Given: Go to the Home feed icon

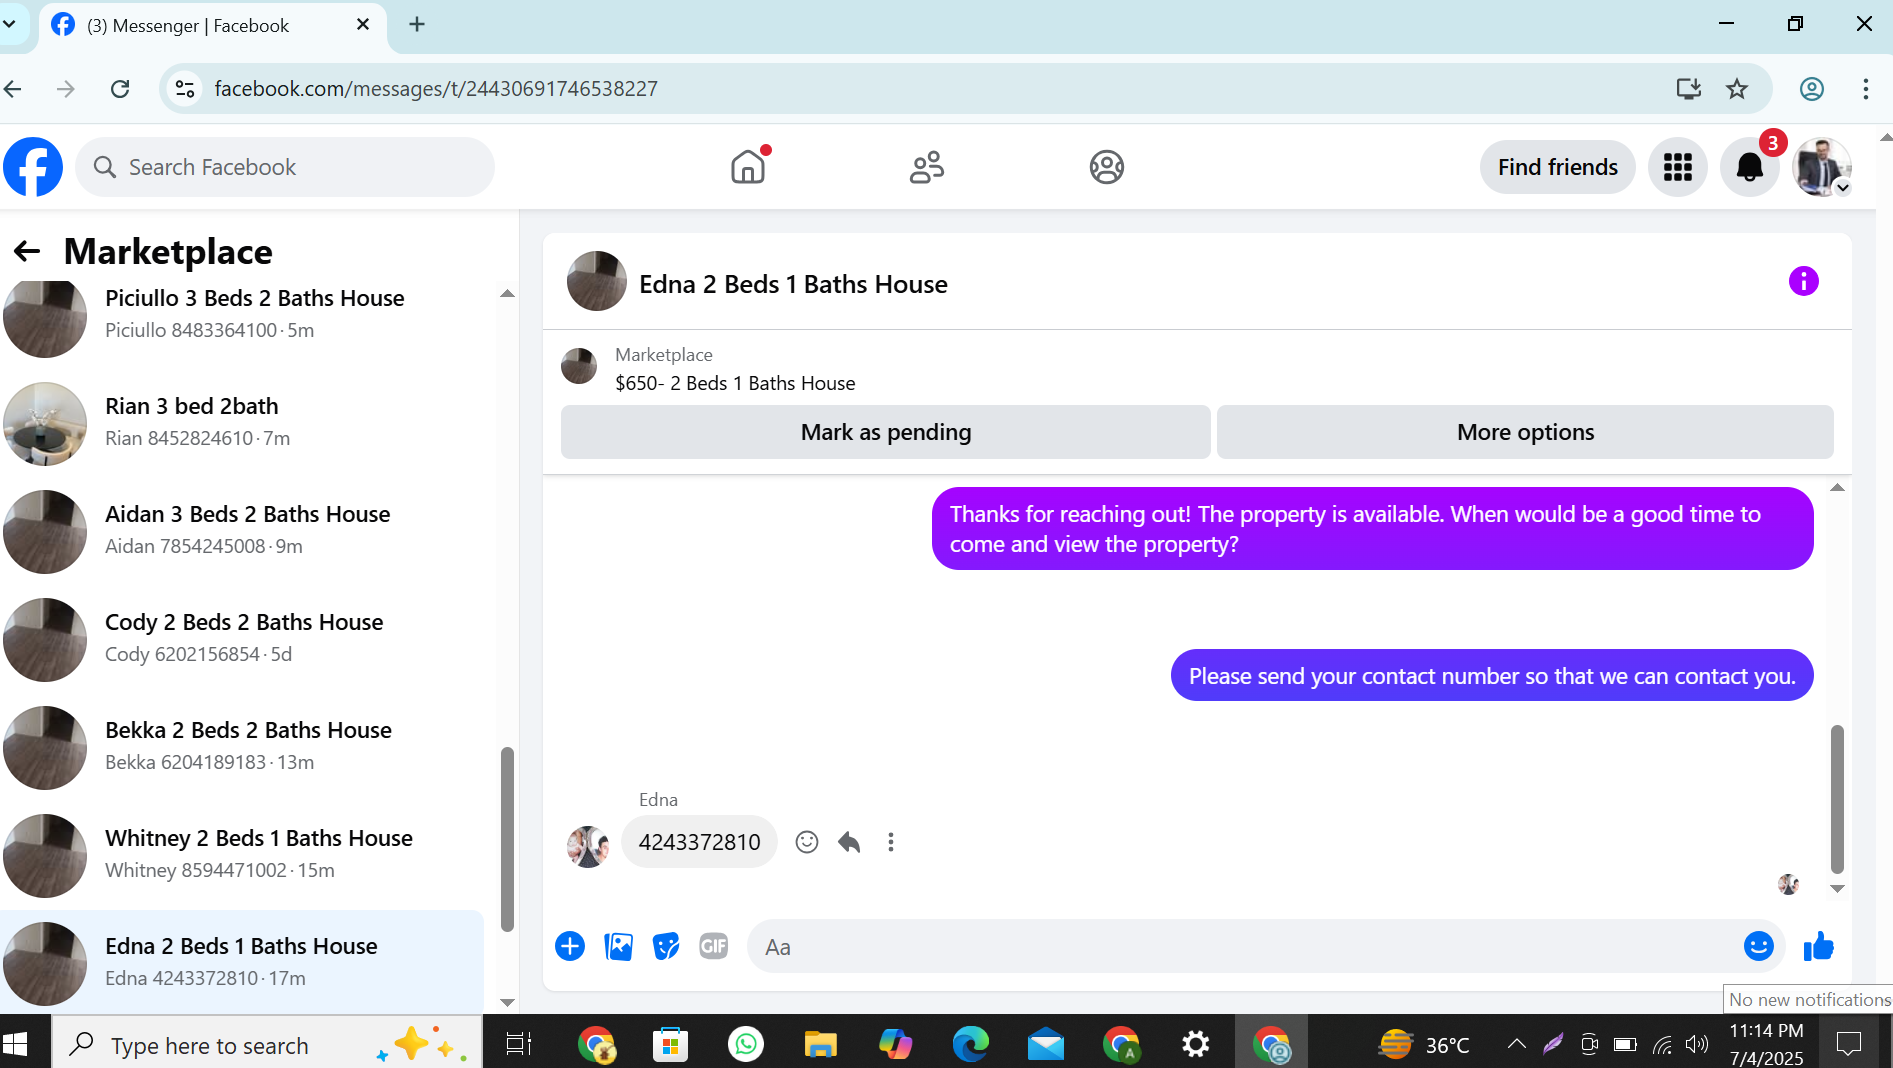Looking at the screenshot, I should pyautogui.click(x=748, y=167).
